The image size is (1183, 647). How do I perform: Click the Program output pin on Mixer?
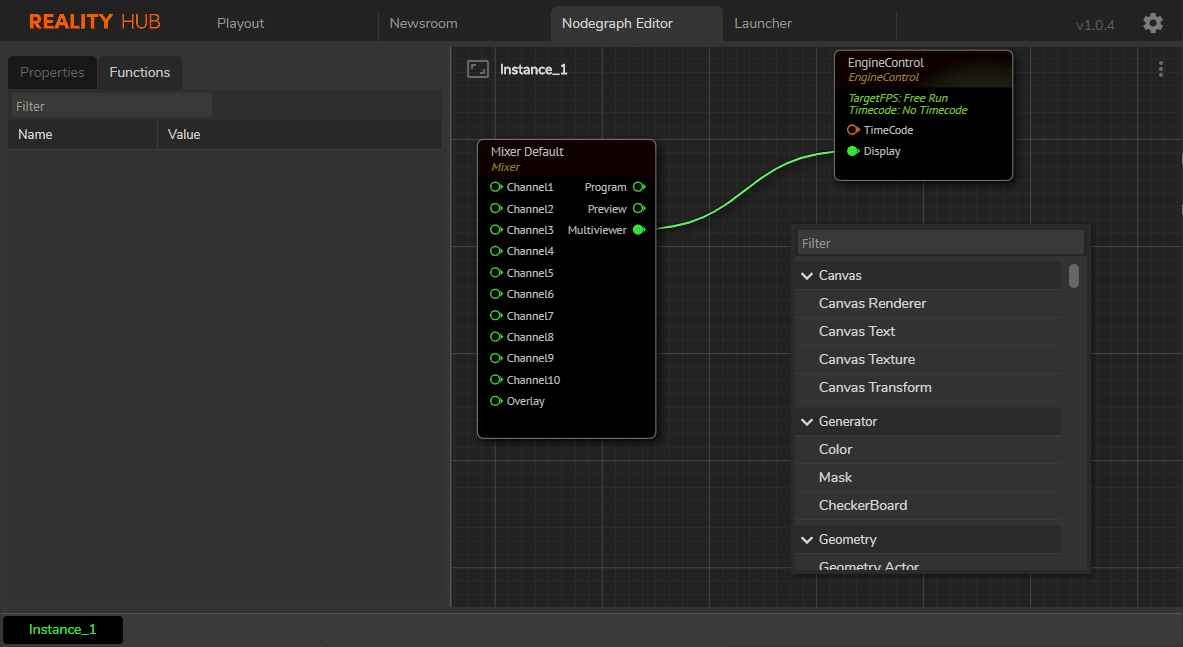click(x=639, y=187)
